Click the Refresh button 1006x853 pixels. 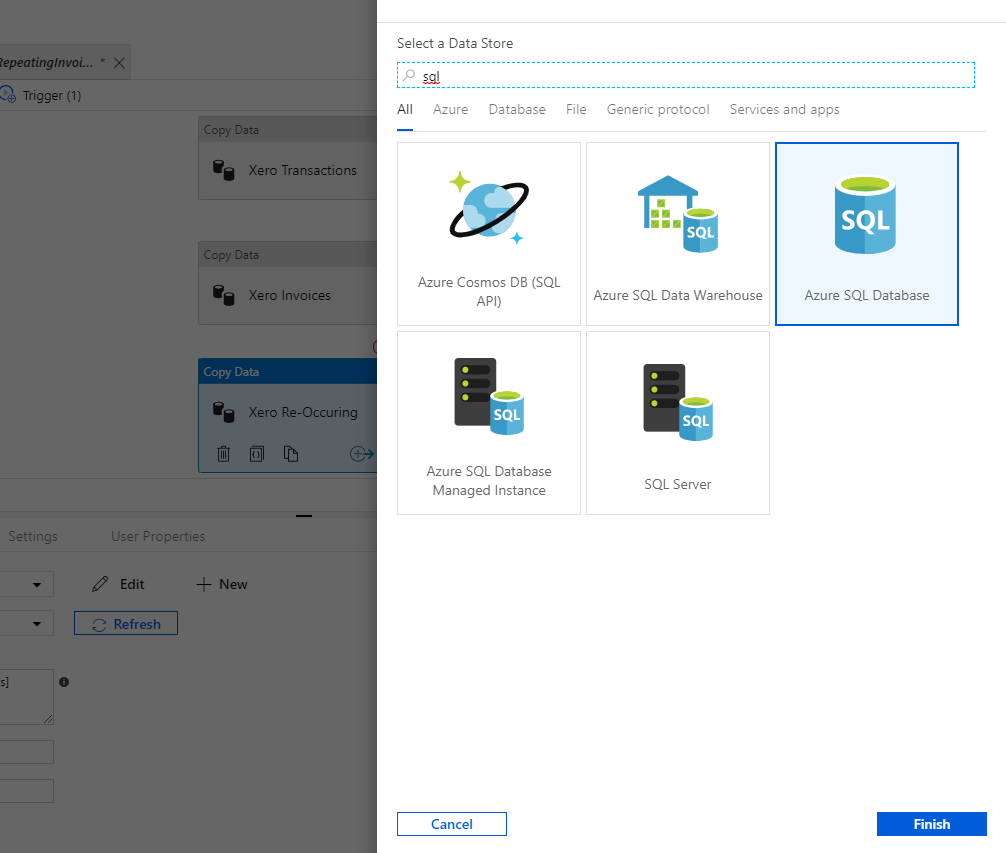click(126, 623)
